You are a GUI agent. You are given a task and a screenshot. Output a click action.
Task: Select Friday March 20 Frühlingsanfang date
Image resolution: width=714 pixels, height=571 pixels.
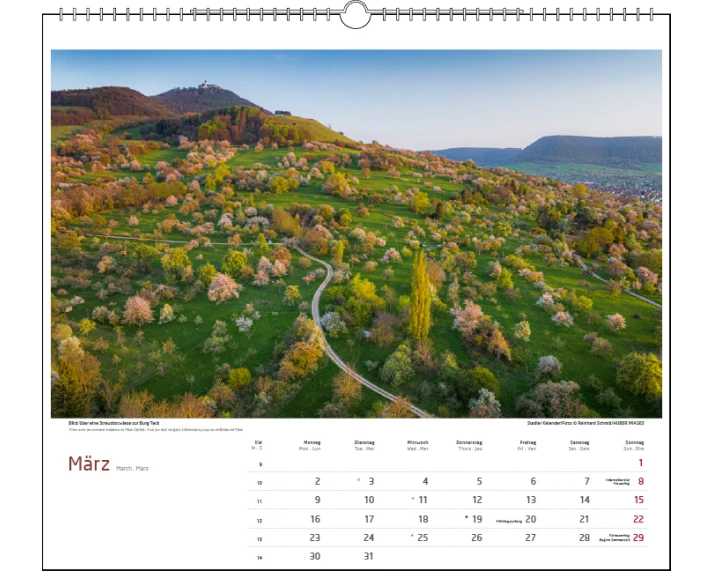[530, 519]
